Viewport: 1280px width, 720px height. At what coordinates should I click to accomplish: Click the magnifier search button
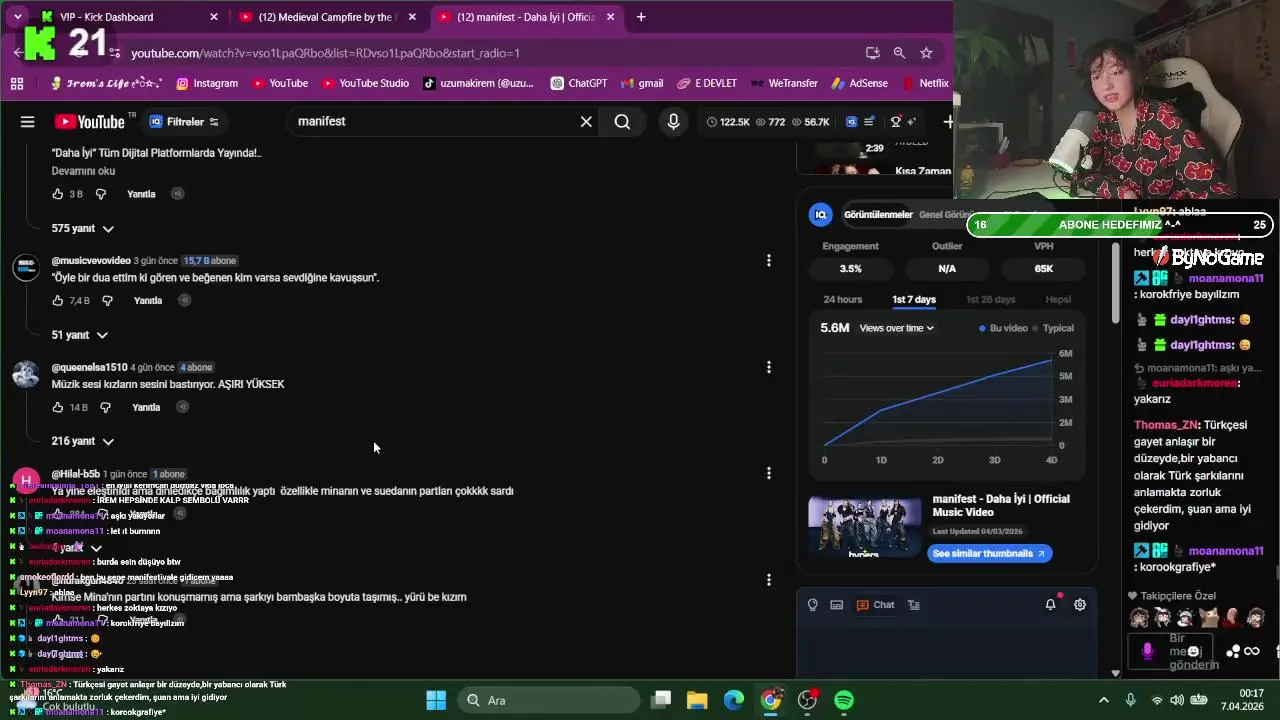tap(622, 122)
